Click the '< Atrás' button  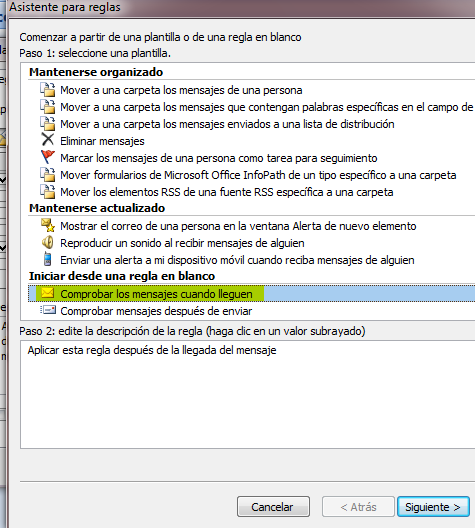pos(358,506)
